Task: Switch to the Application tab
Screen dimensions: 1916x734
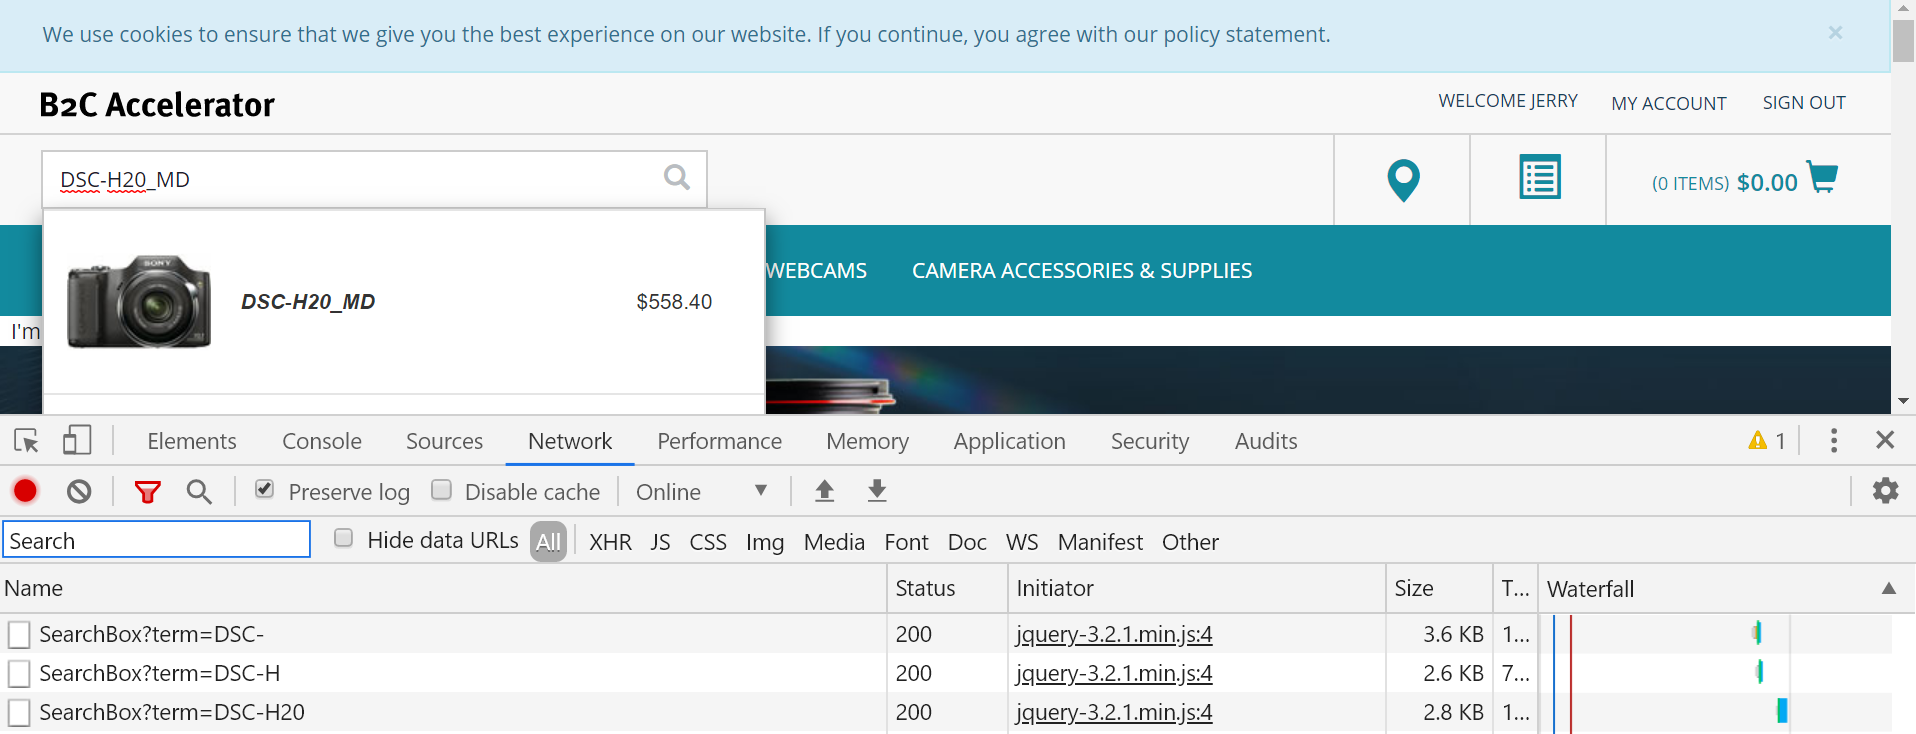Action: coord(1009,441)
